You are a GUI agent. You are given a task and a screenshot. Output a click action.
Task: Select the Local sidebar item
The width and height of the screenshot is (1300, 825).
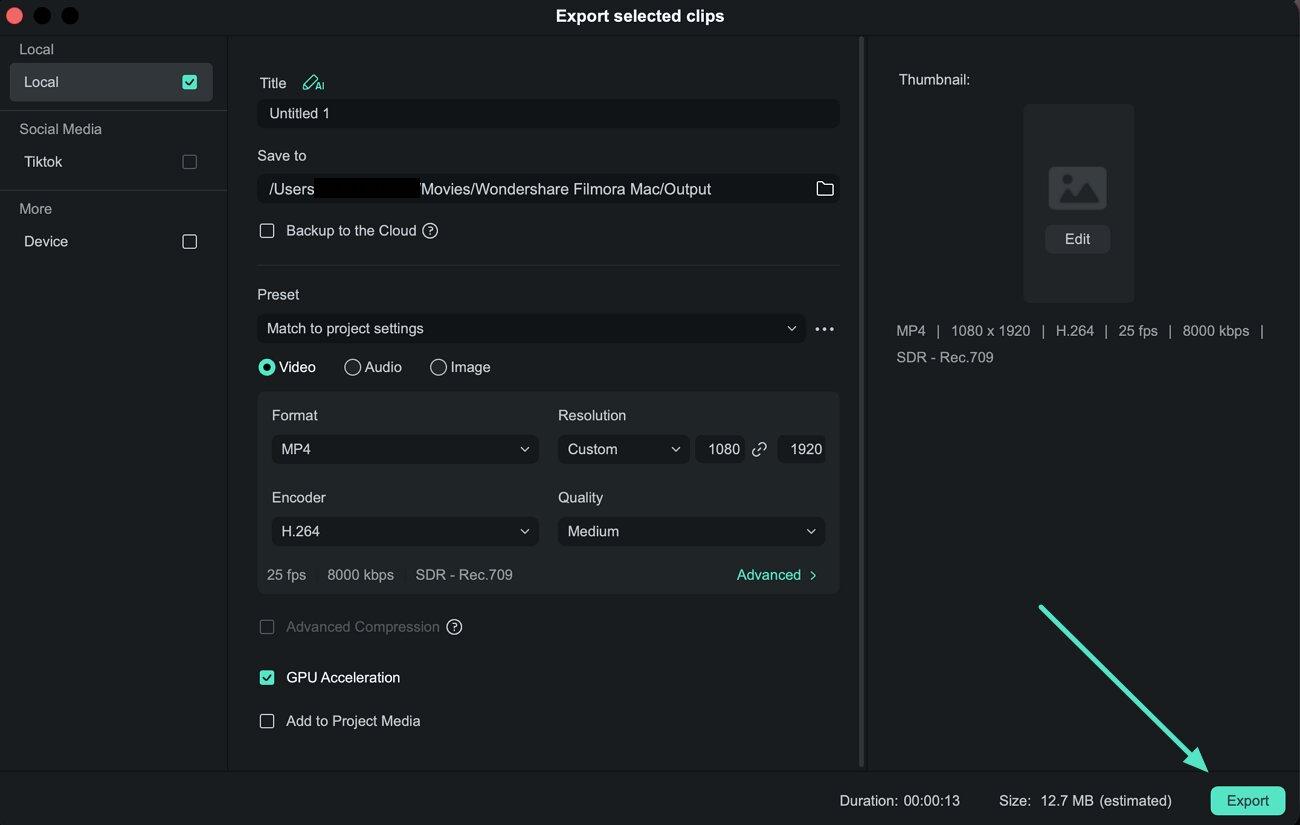(x=111, y=82)
